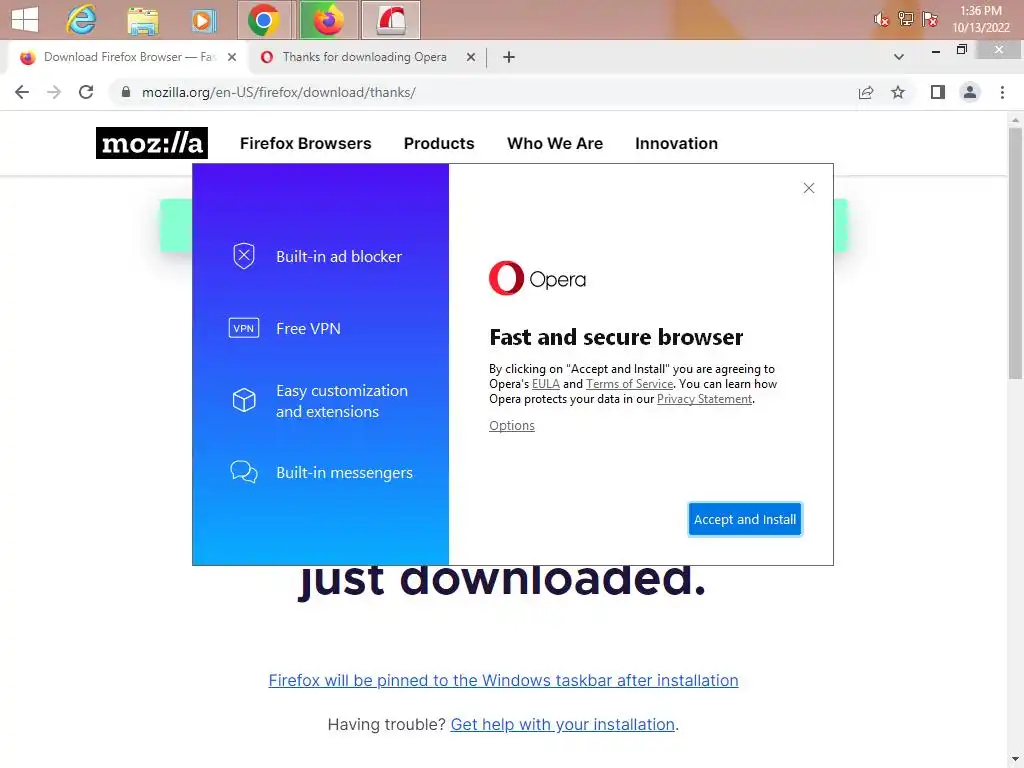Share this page using share icon
Screen dimensions: 1024x768
click(x=866, y=92)
